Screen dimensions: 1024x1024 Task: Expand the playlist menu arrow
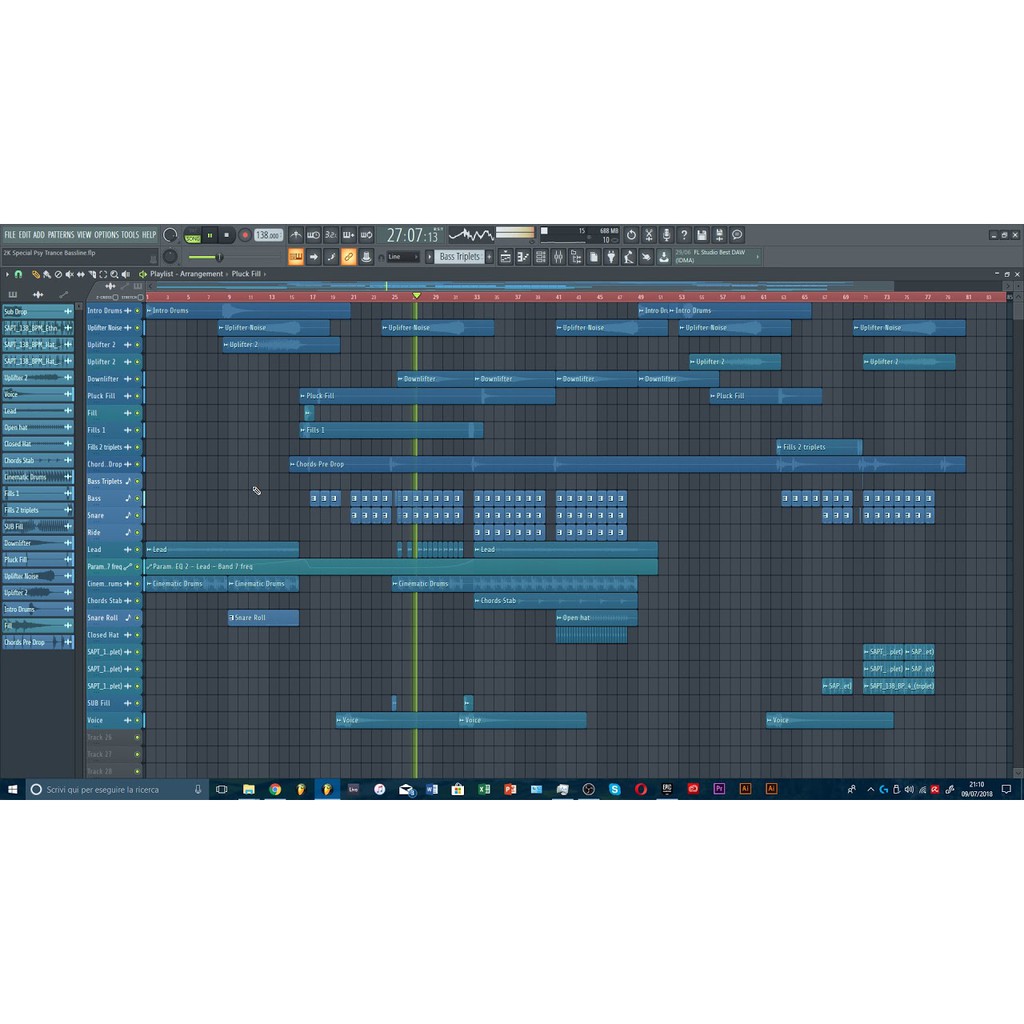tap(7, 274)
